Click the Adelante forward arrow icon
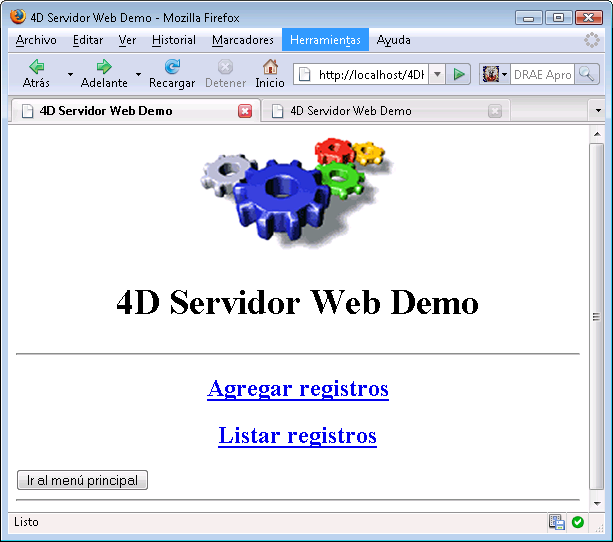The width and height of the screenshot is (613, 542). pyautogui.click(x=104, y=67)
